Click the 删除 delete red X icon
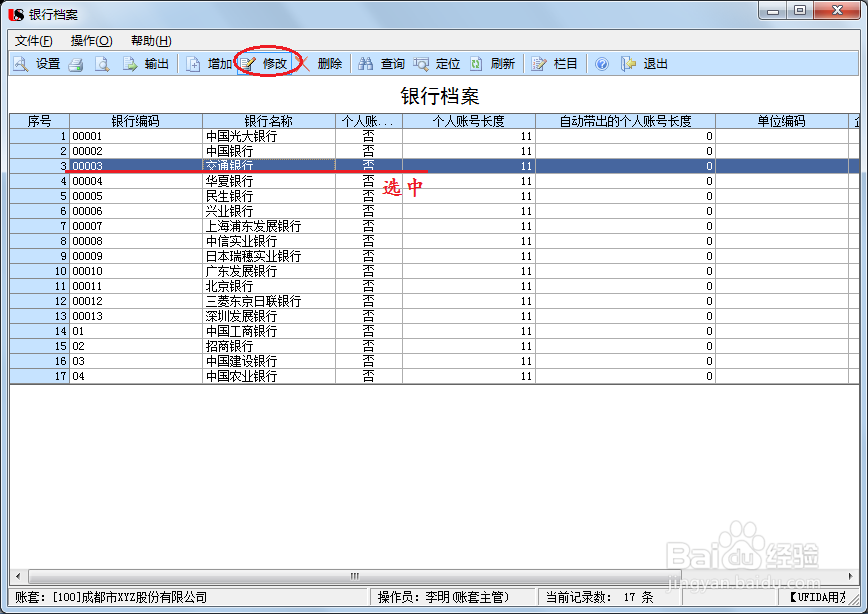 [x=303, y=64]
